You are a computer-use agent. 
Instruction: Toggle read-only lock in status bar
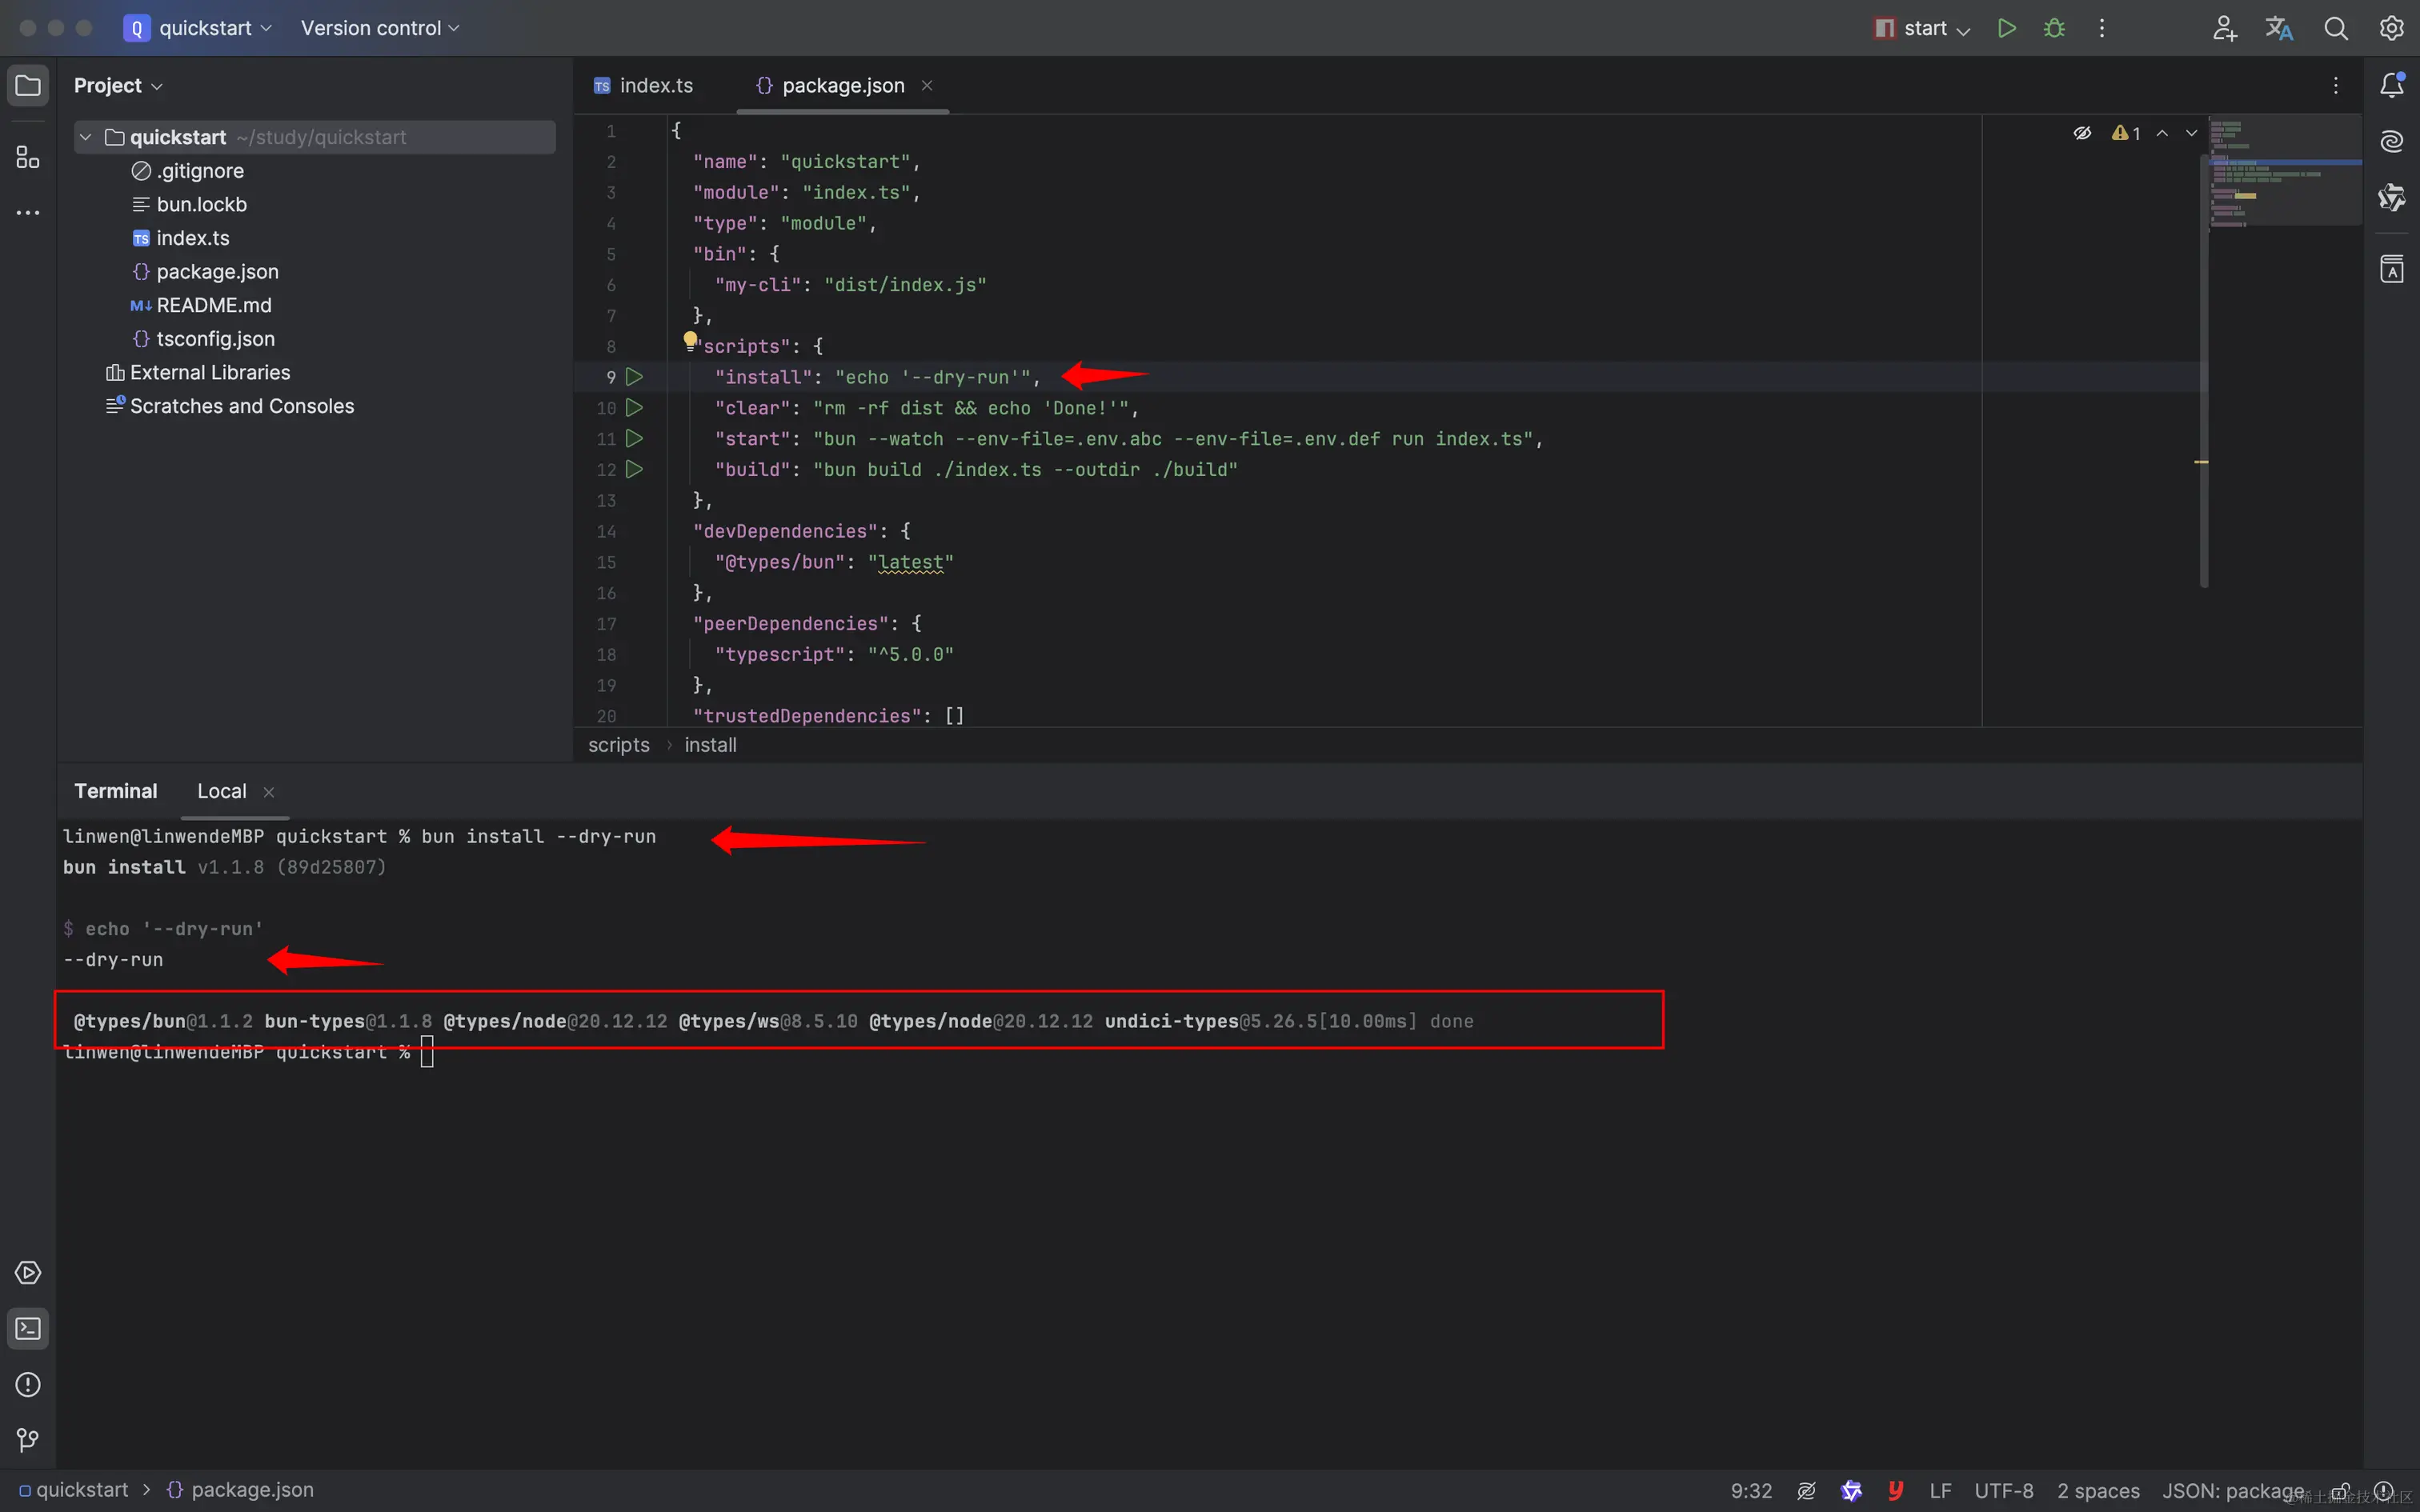coord(2341,1490)
